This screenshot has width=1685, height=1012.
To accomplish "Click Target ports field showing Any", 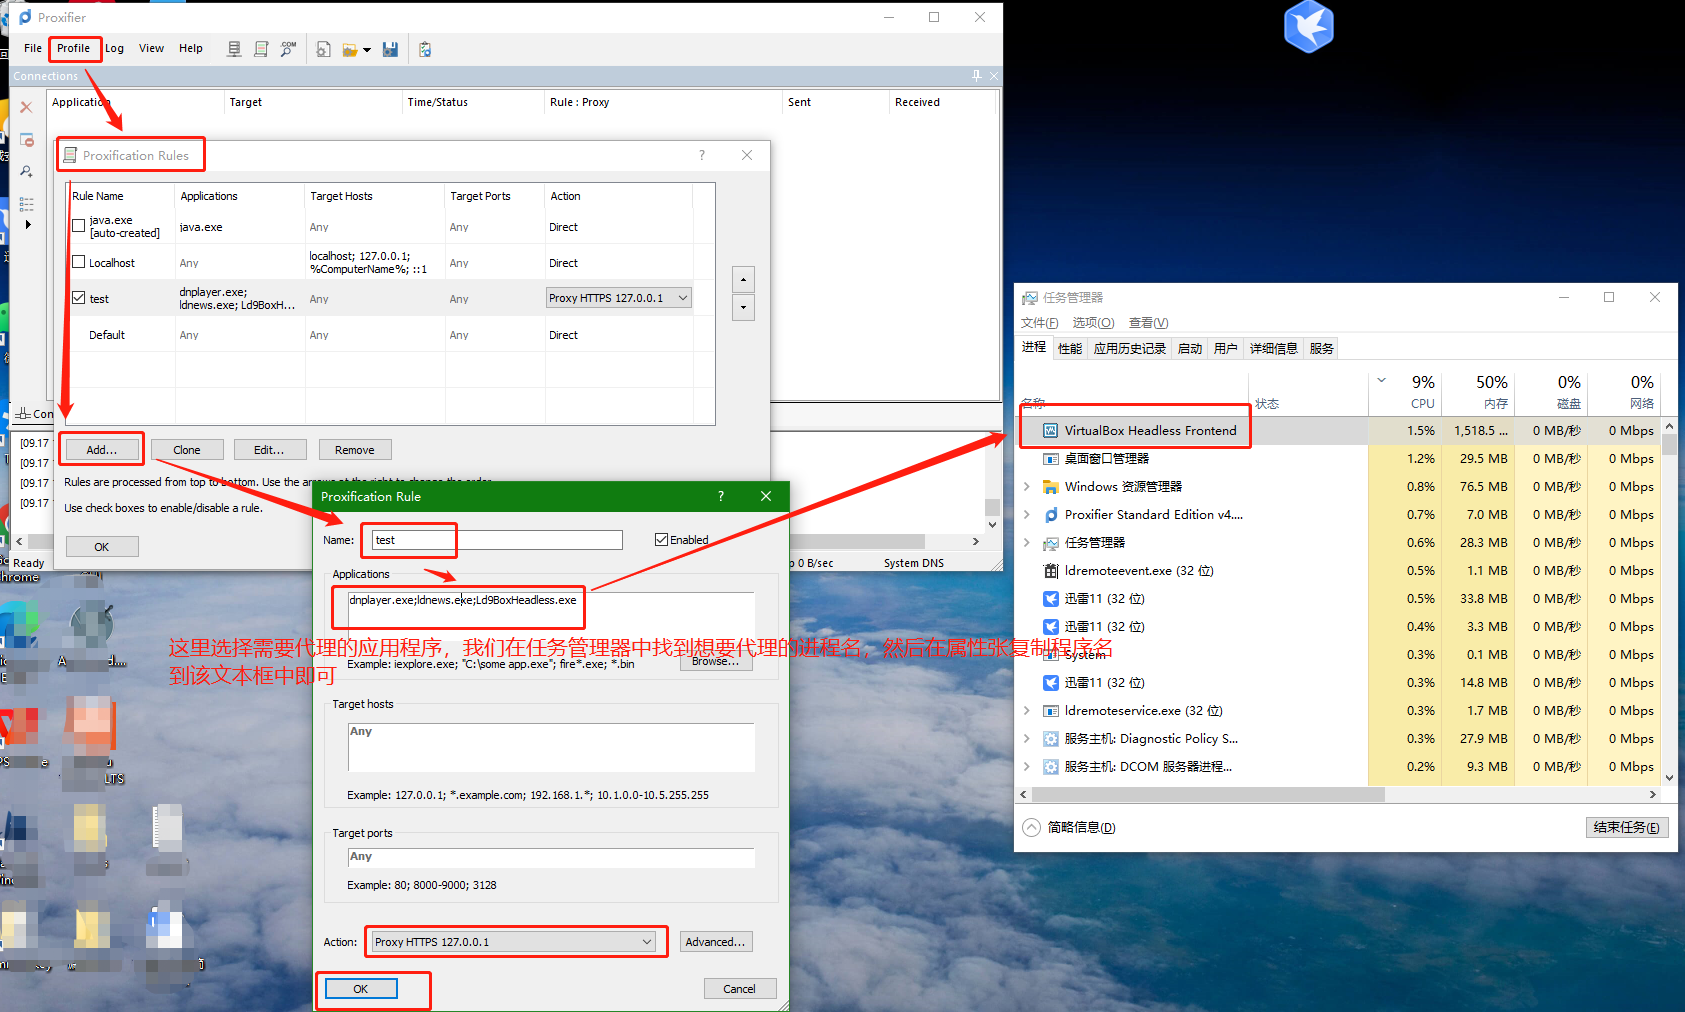I will coord(551,858).
